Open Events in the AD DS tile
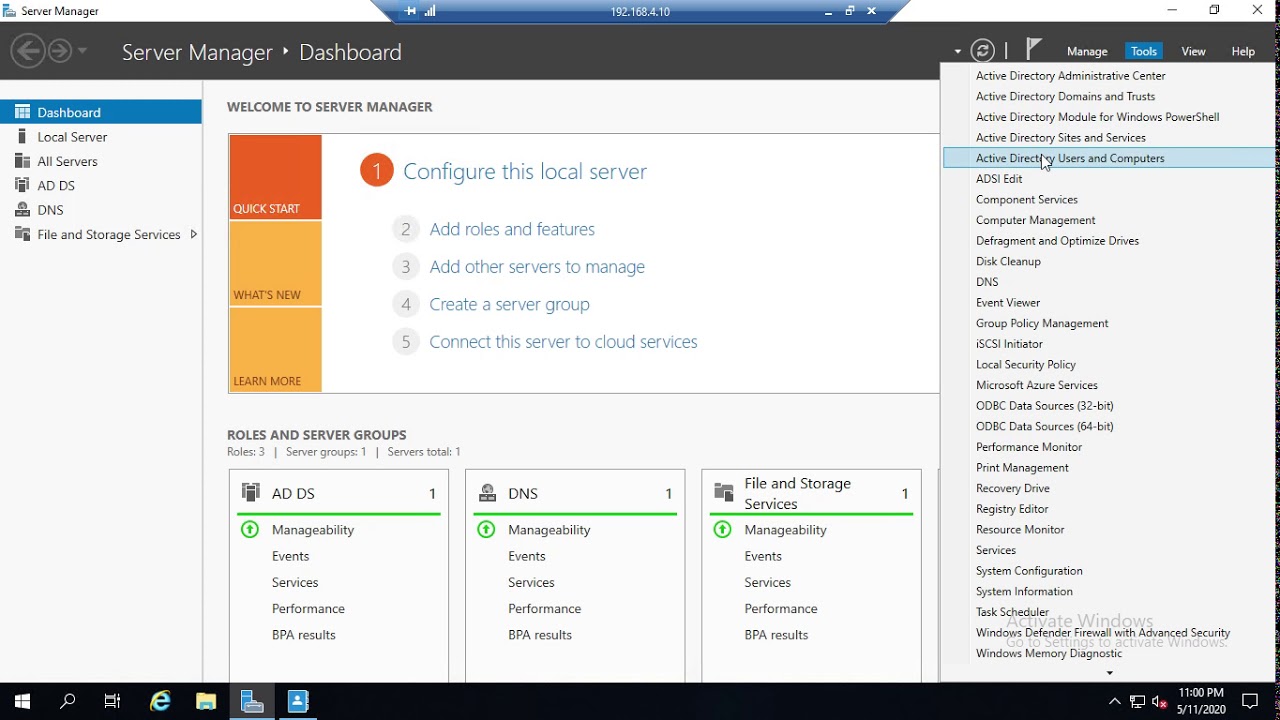Viewport: 1280px width, 720px height. tap(290, 556)
